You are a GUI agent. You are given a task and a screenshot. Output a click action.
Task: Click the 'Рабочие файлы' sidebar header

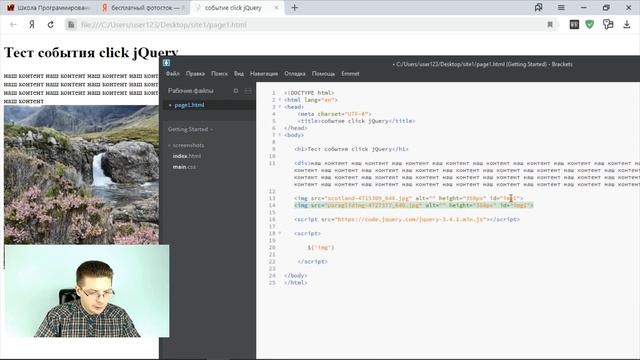[x=191, y=91]
